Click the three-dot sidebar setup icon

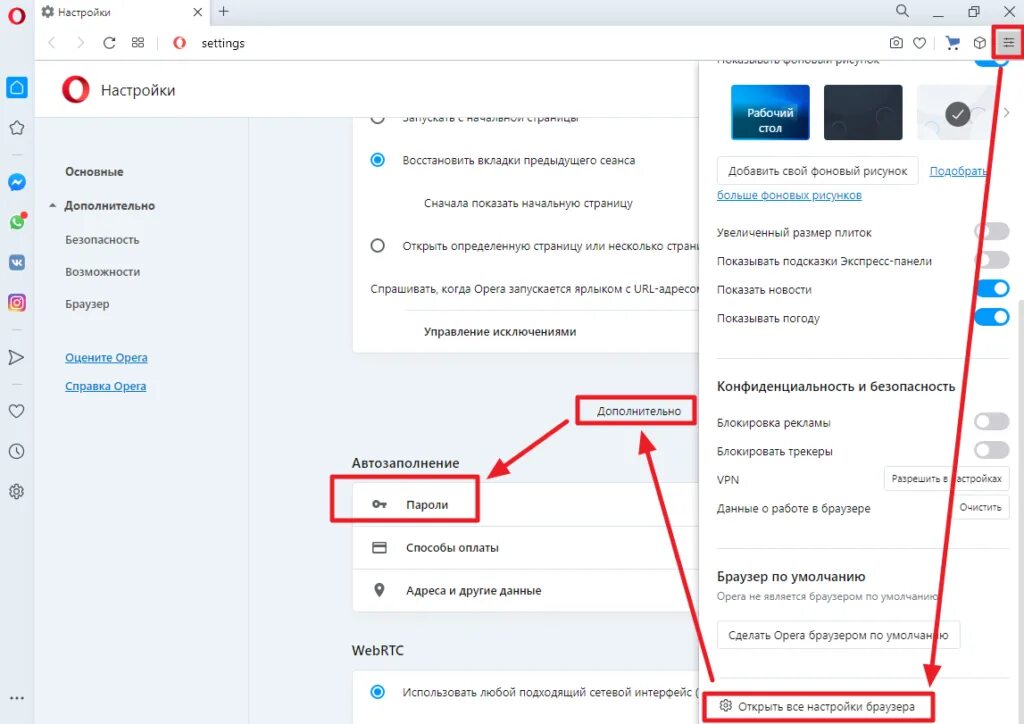17,698
